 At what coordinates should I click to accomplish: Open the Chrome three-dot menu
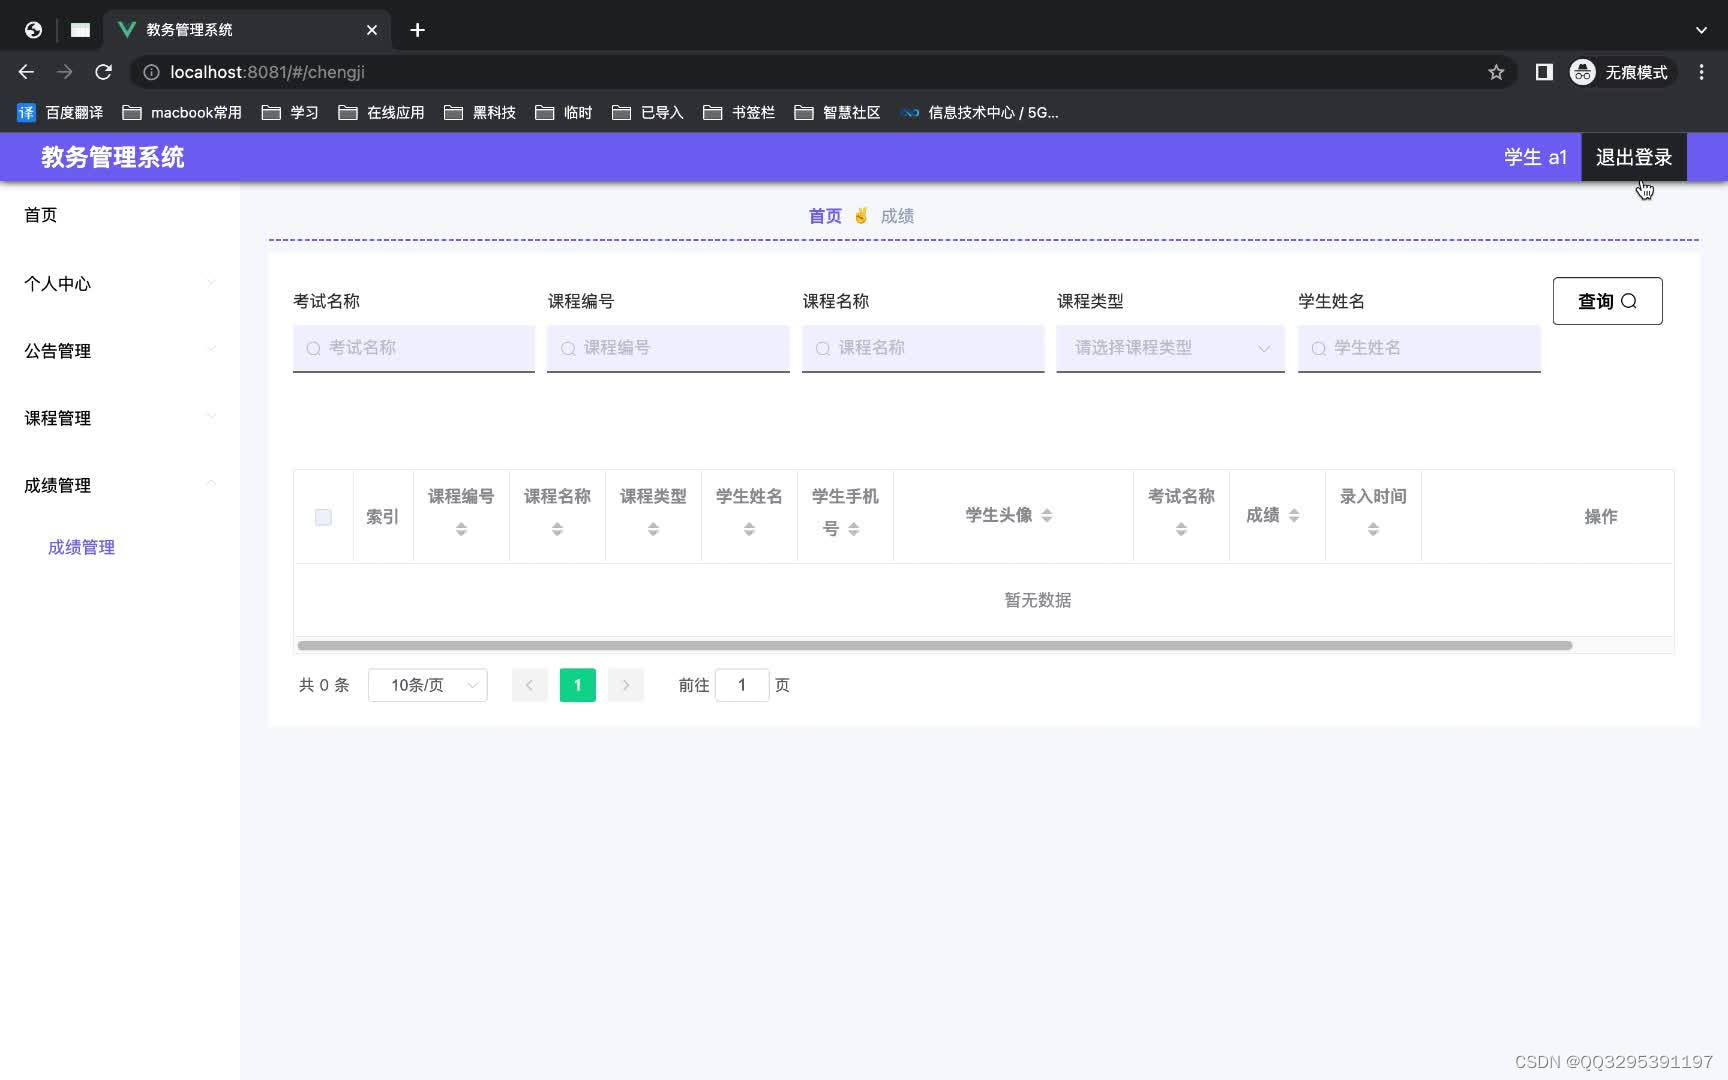pos(1701,72)
